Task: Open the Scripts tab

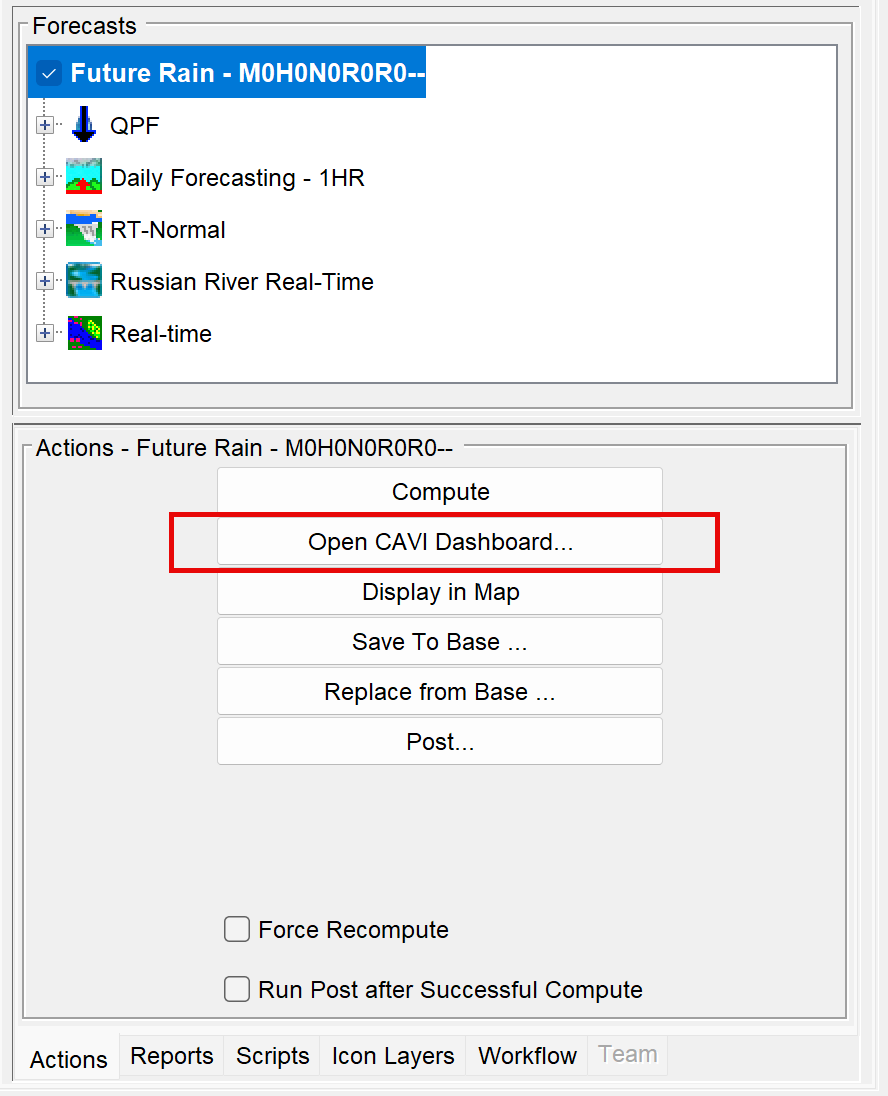Action: coord(272,1055)
